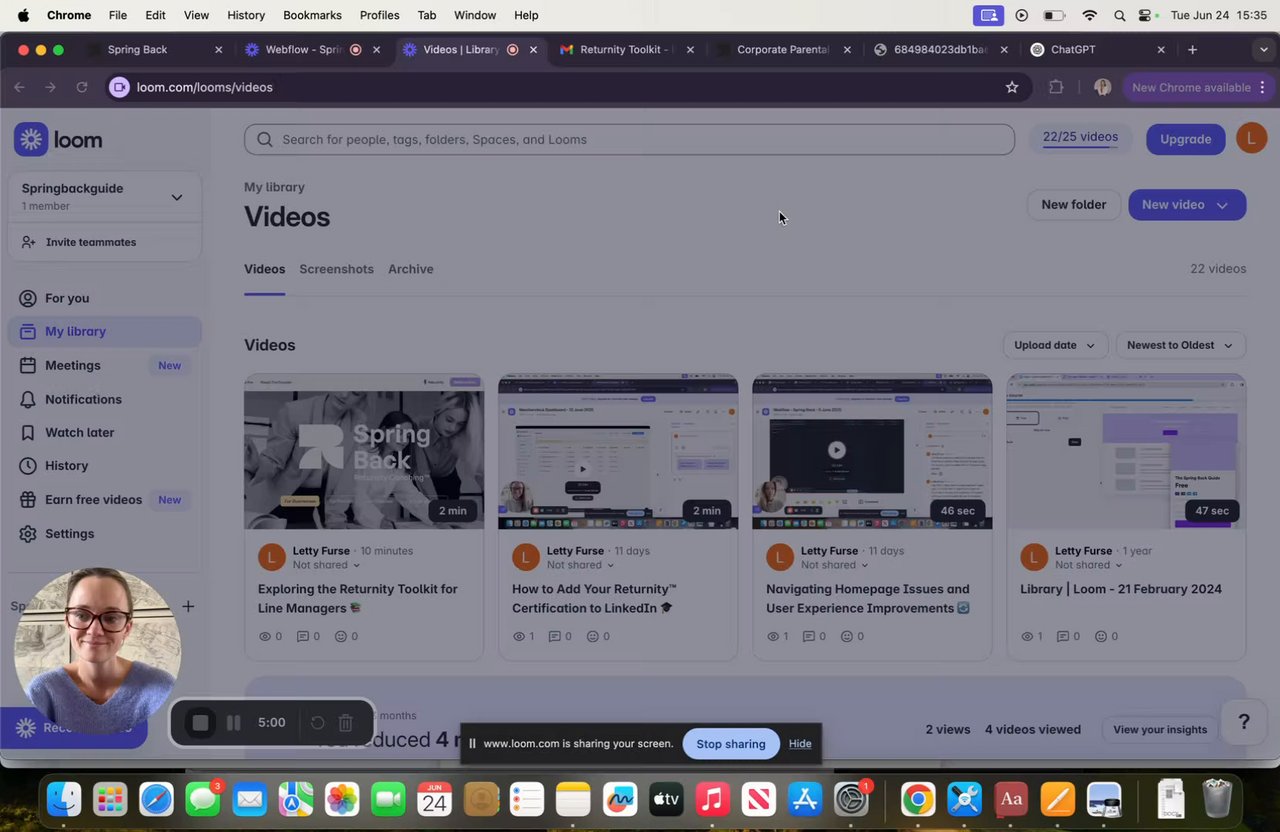Open Spotlight search in the menu bar
1280x832 pixels.
1119,15
